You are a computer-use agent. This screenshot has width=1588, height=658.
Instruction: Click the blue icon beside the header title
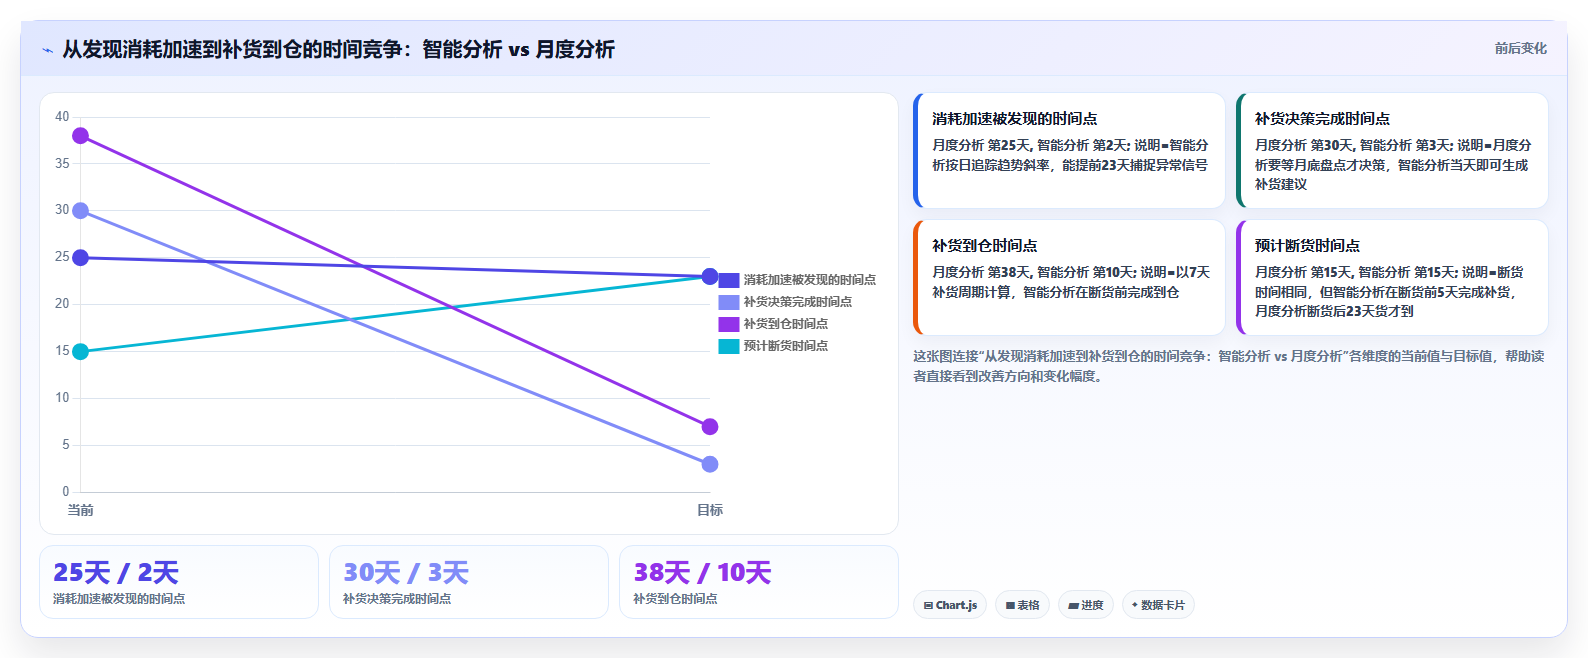coord(47,50)
